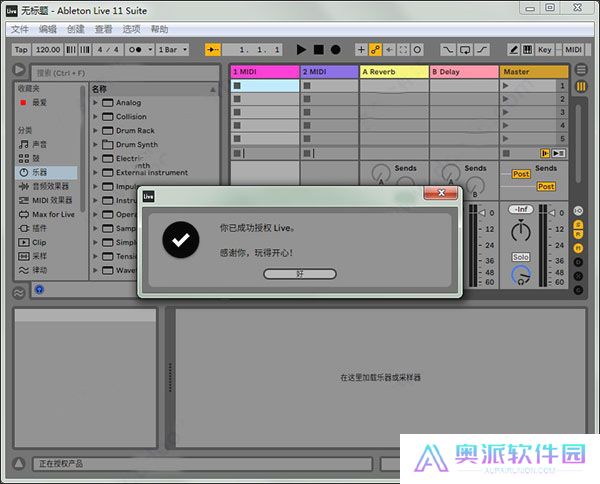Click the Re-enable Automation arrow icon
Screen dimensions: 600x484
[x=389, y=50]
